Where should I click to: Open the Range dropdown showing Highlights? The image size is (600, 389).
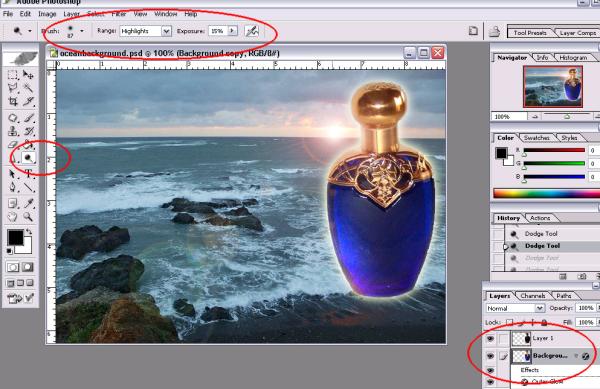pos(166,31)
